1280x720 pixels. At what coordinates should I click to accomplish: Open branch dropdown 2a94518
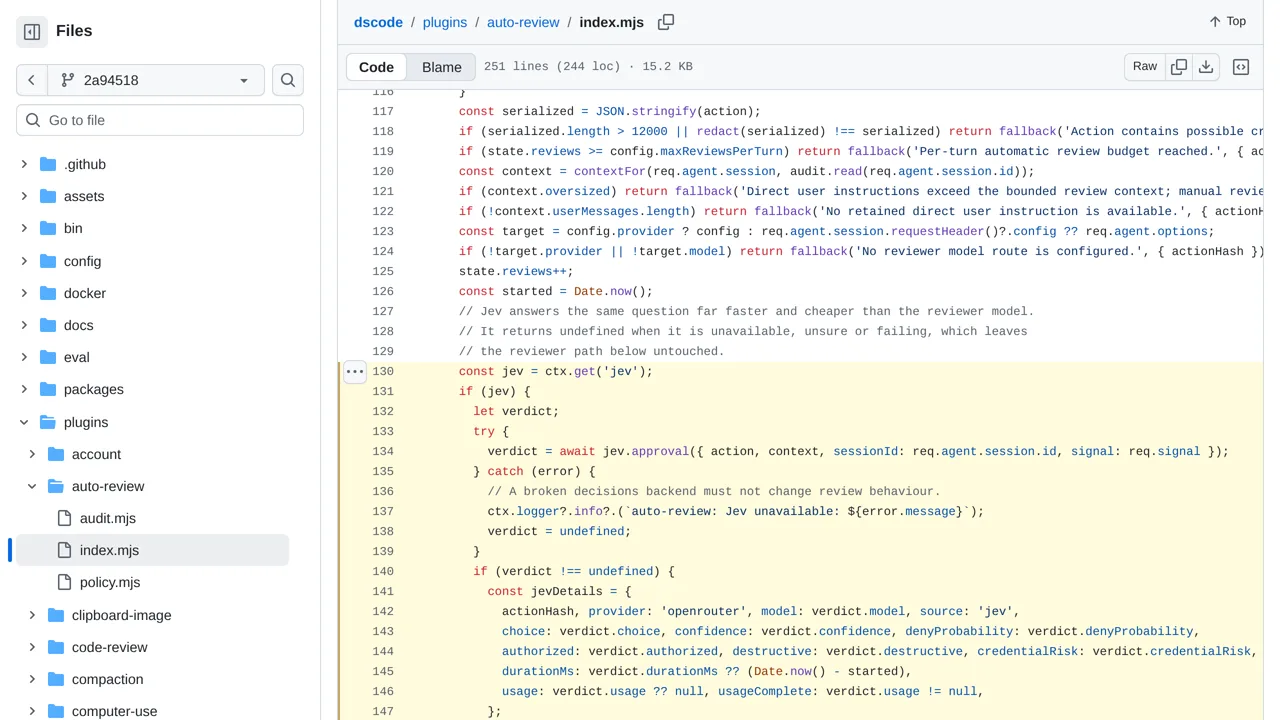click(156, 80)
